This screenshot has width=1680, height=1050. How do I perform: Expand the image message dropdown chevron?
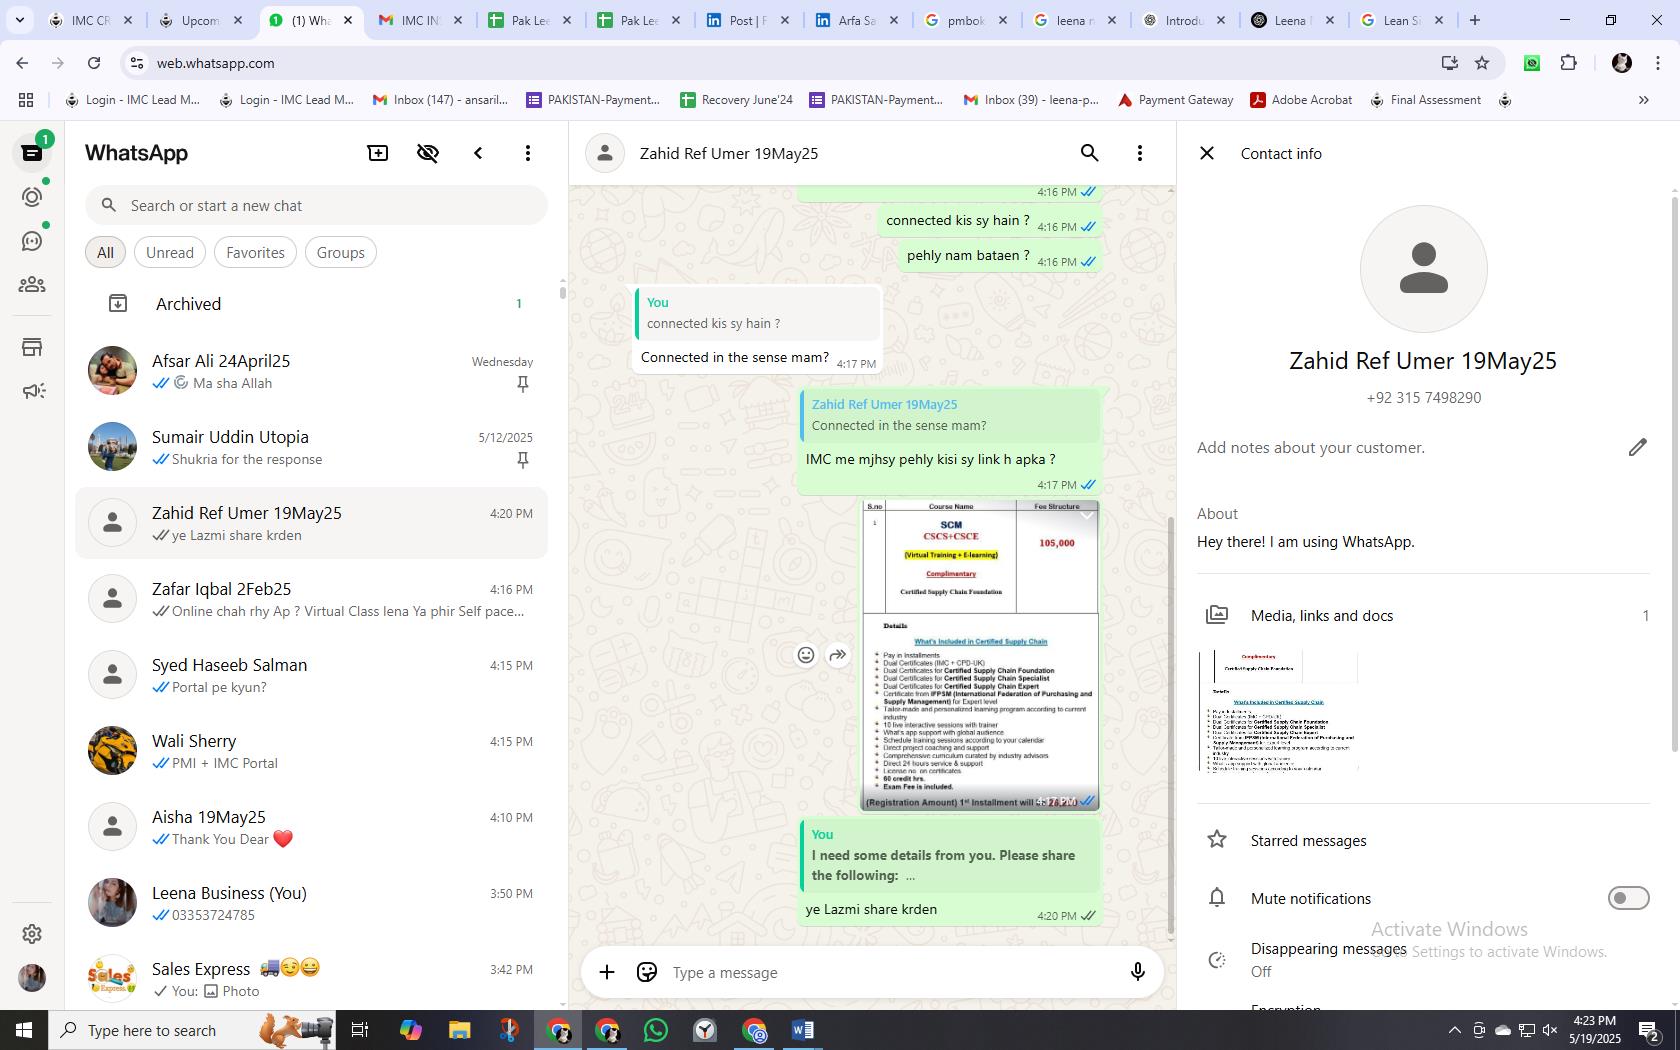[x=1085, y=514]
